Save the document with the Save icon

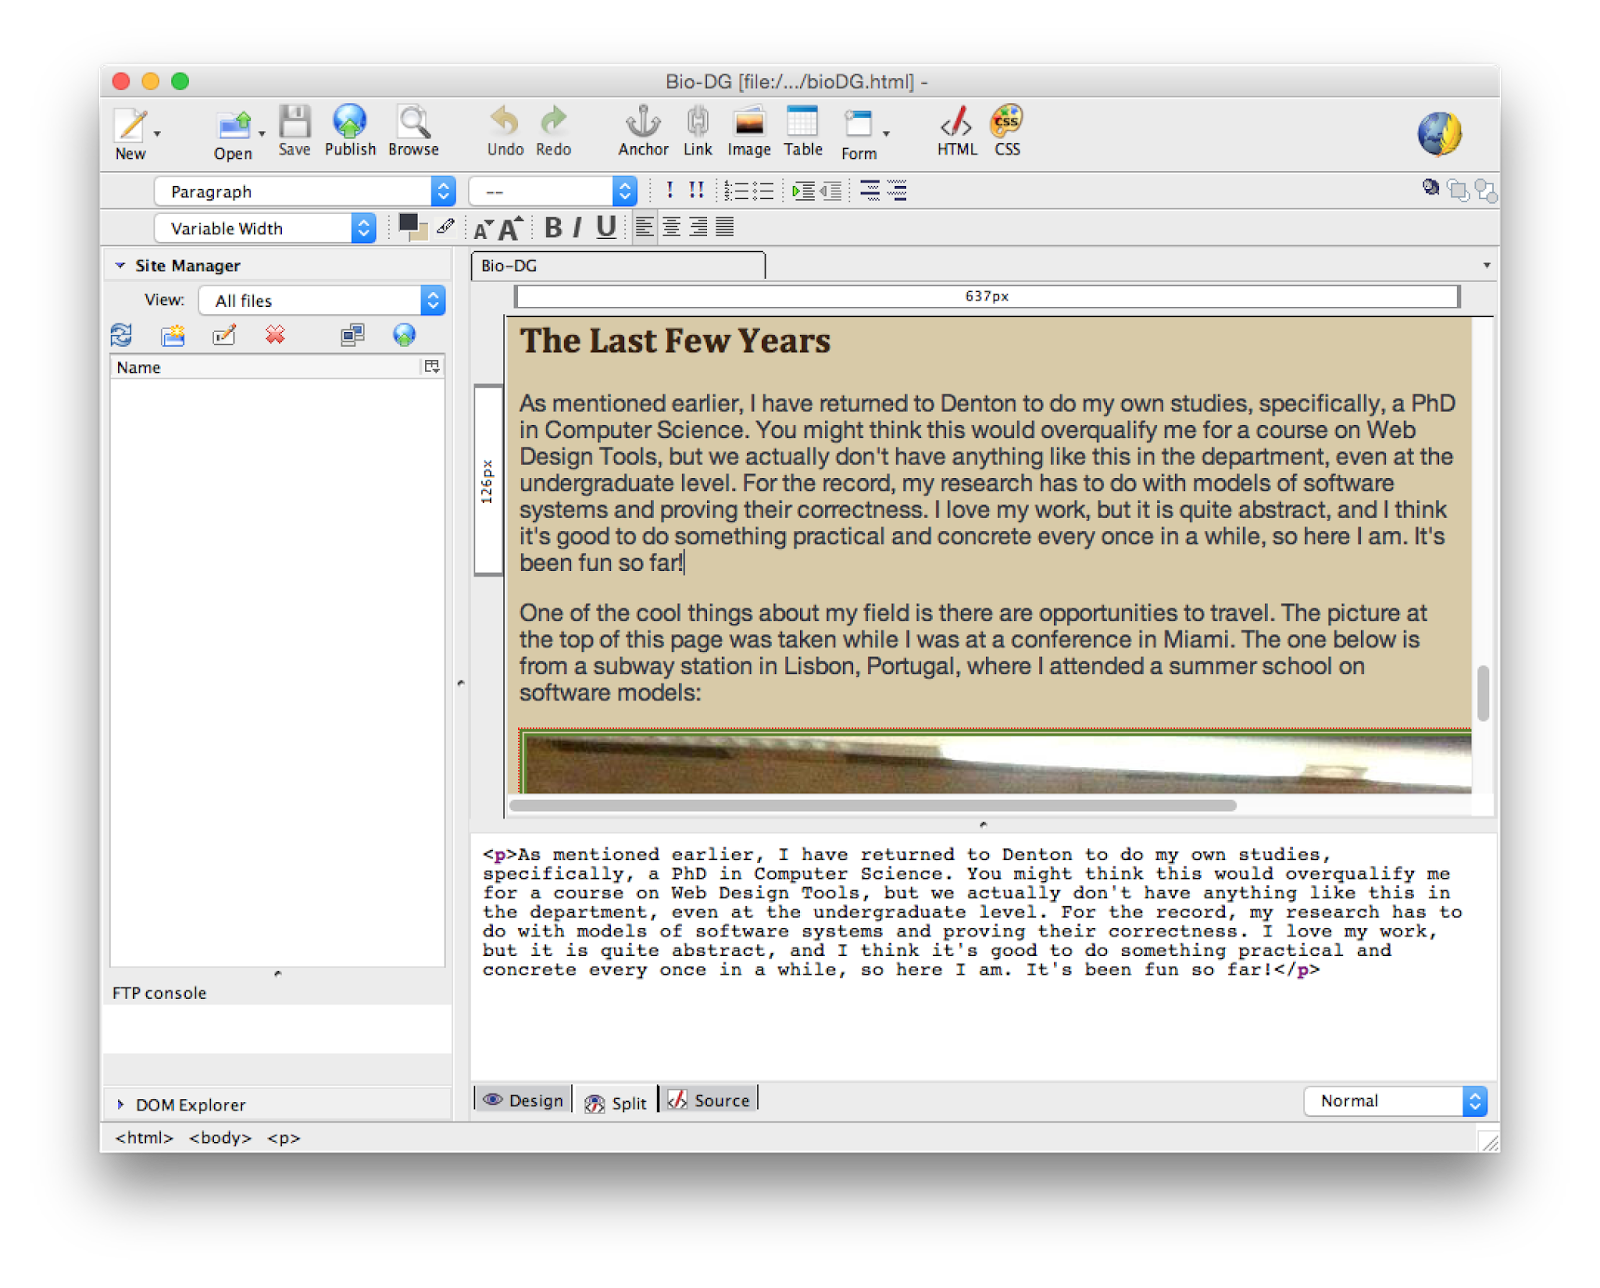click(x=294, y=132)
